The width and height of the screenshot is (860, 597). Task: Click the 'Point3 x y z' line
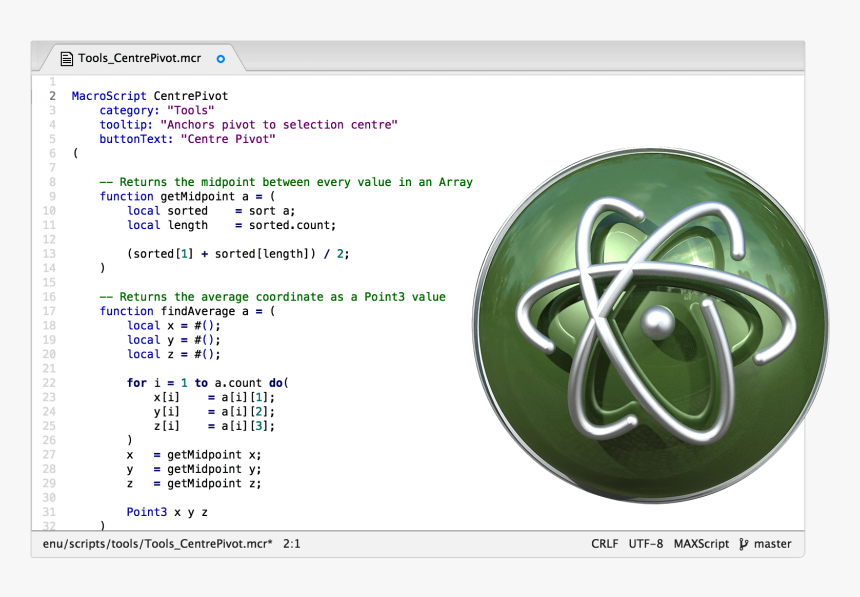167,512
